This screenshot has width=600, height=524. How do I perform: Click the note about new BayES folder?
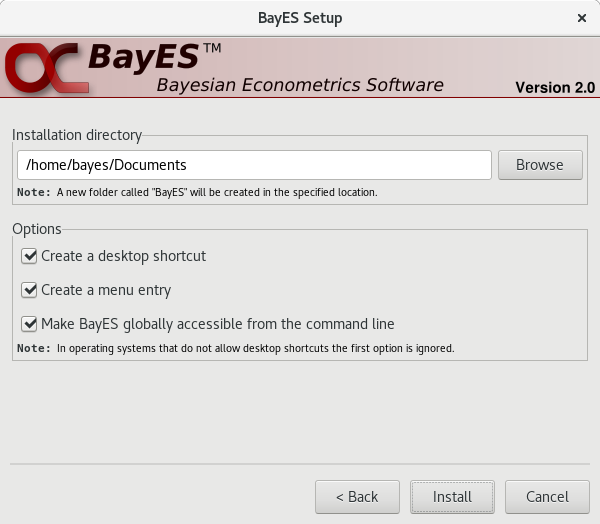[197, 192]
